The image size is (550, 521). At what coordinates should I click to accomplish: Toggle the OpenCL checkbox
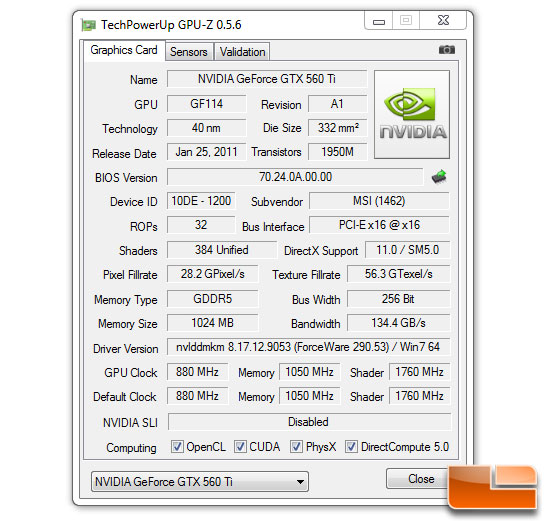coord(177,447)
